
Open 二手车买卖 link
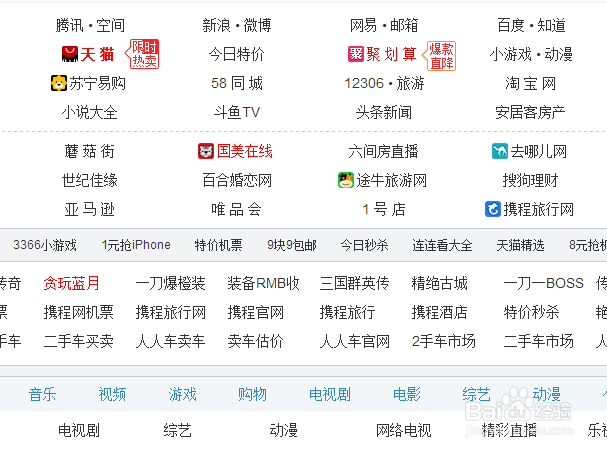click(x=79, y=341)
